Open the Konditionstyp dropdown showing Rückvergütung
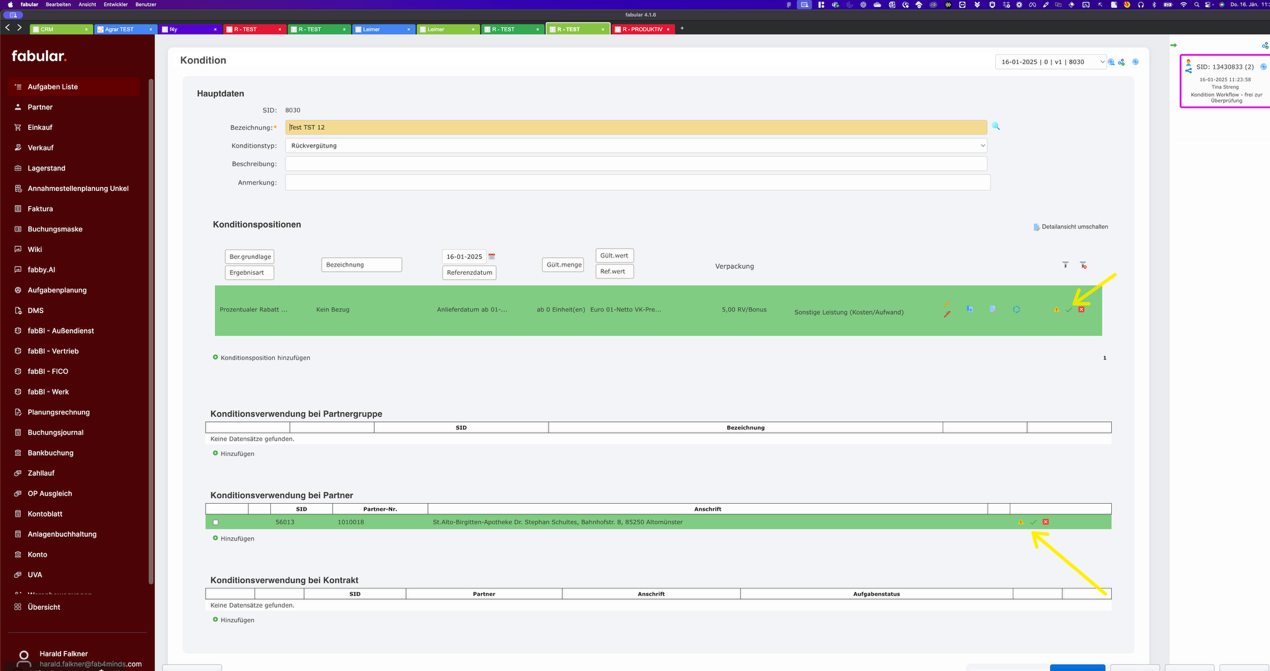Screen dimensions: 1270x671 (636, 146)
